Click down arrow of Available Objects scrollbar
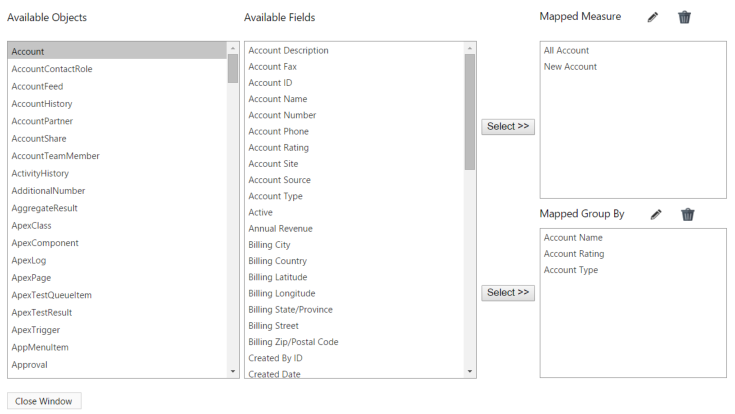Viewport: 735px width, 414px height. pos(233,371)
